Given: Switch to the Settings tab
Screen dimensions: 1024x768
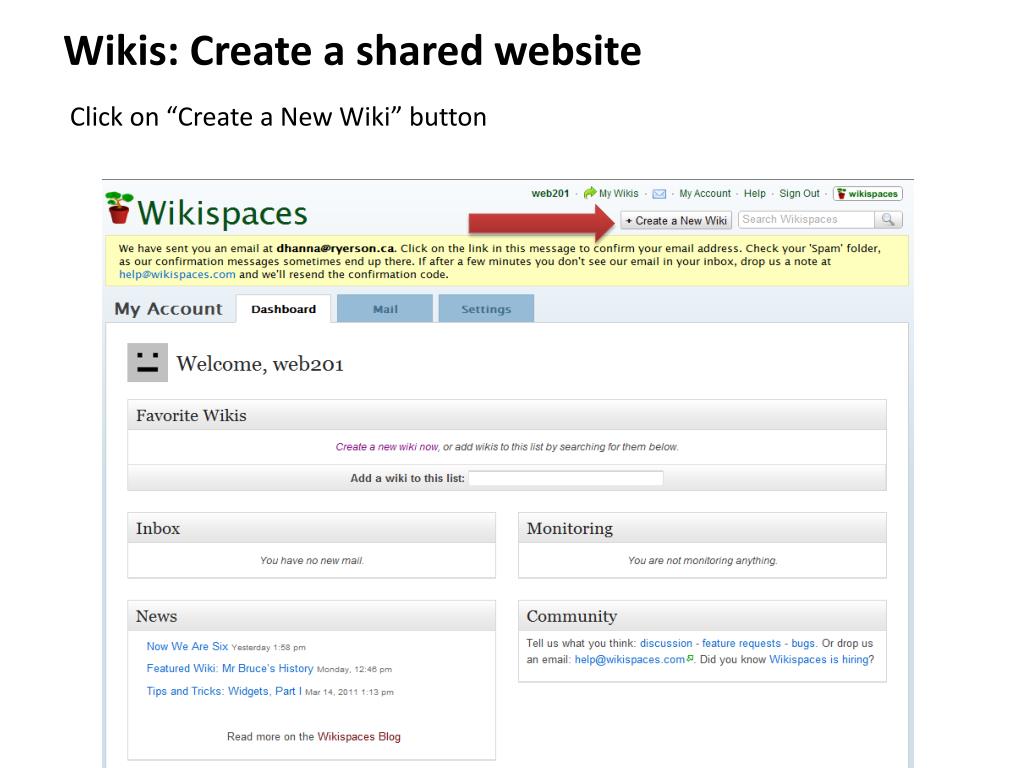Looking at the screenshot, I should (486, 309).
